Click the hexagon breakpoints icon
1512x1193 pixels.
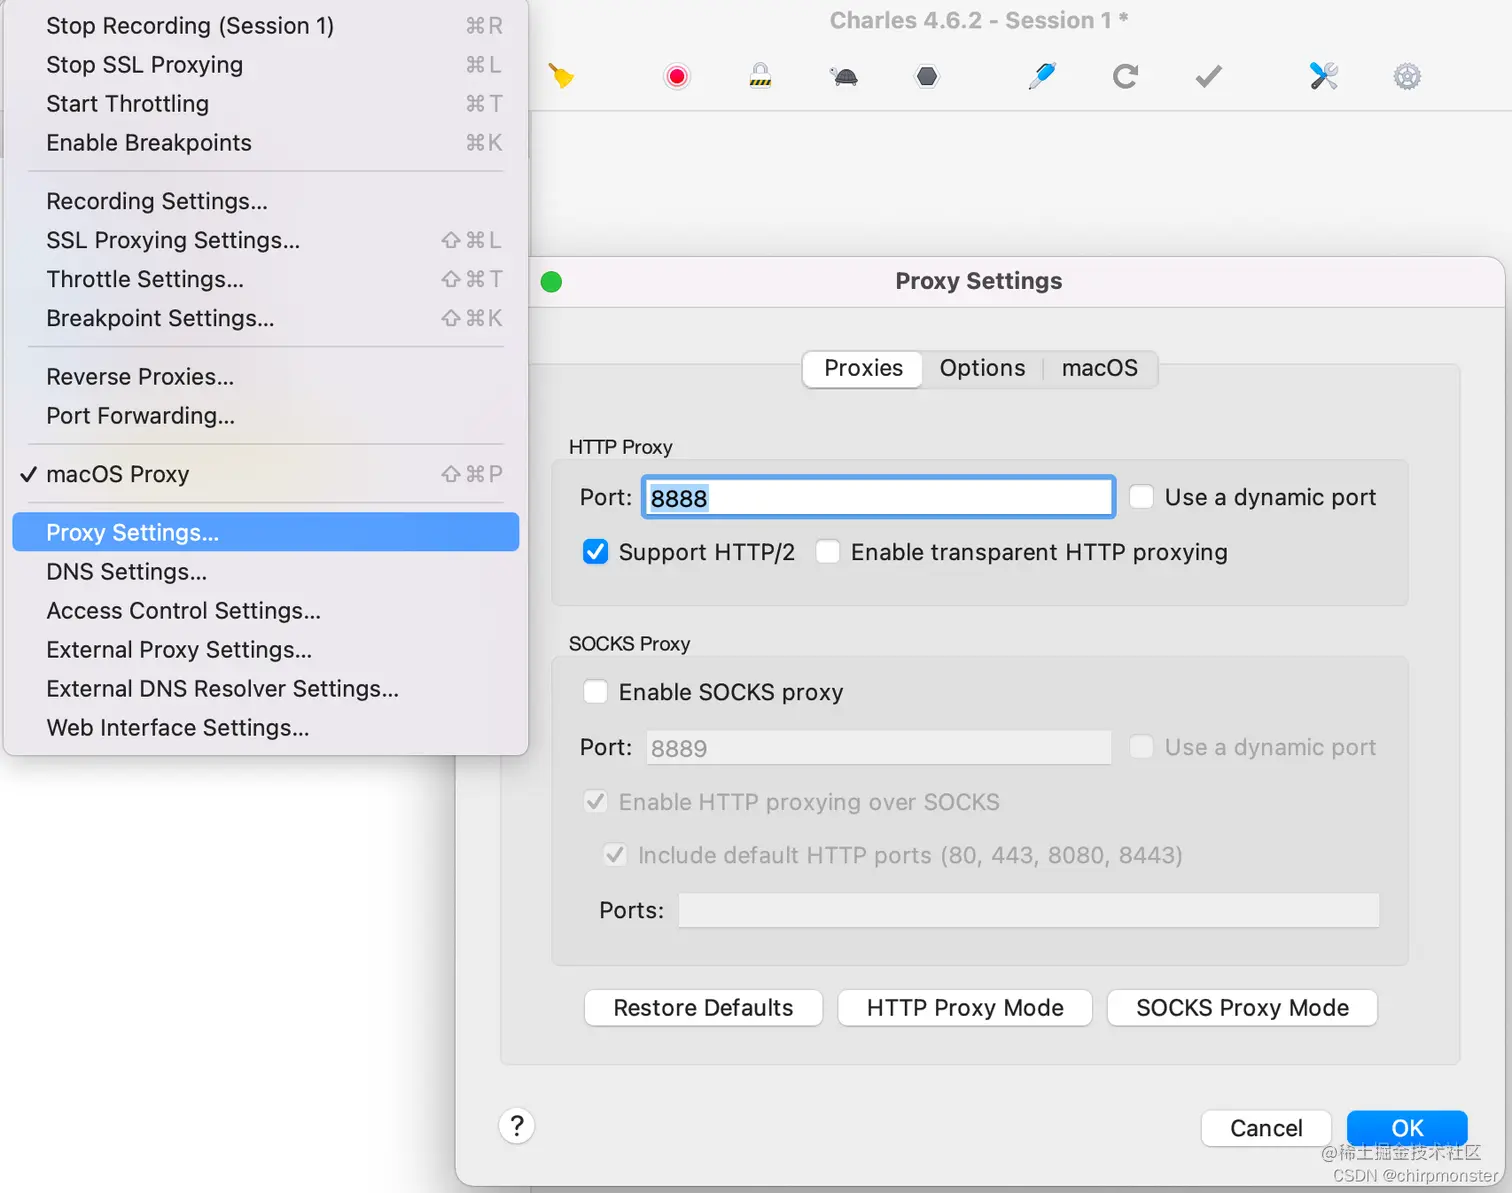(x=927, y=76)
